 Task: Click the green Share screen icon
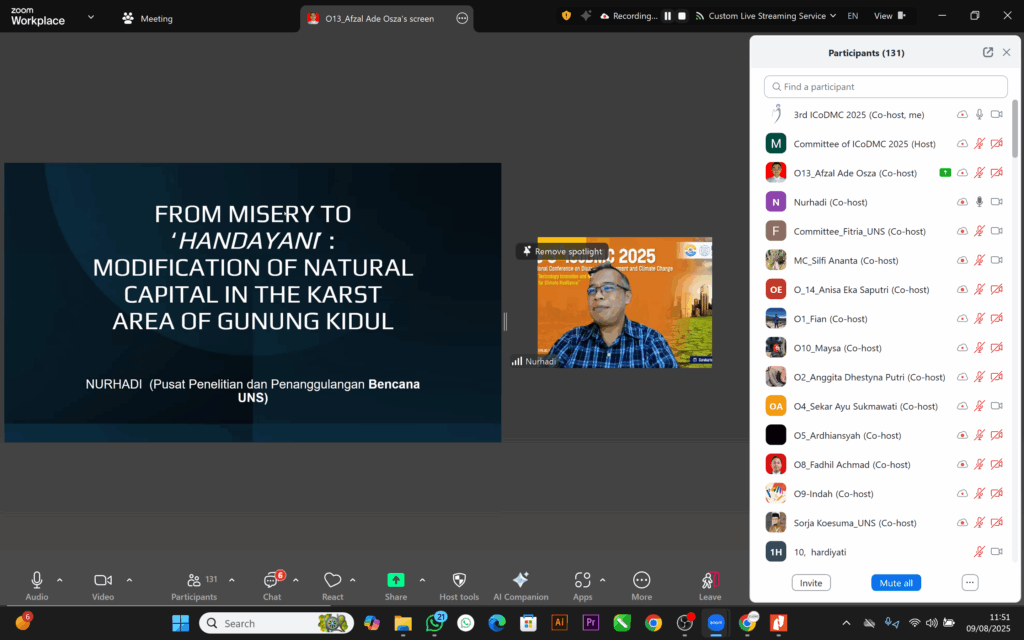(396, 580)
